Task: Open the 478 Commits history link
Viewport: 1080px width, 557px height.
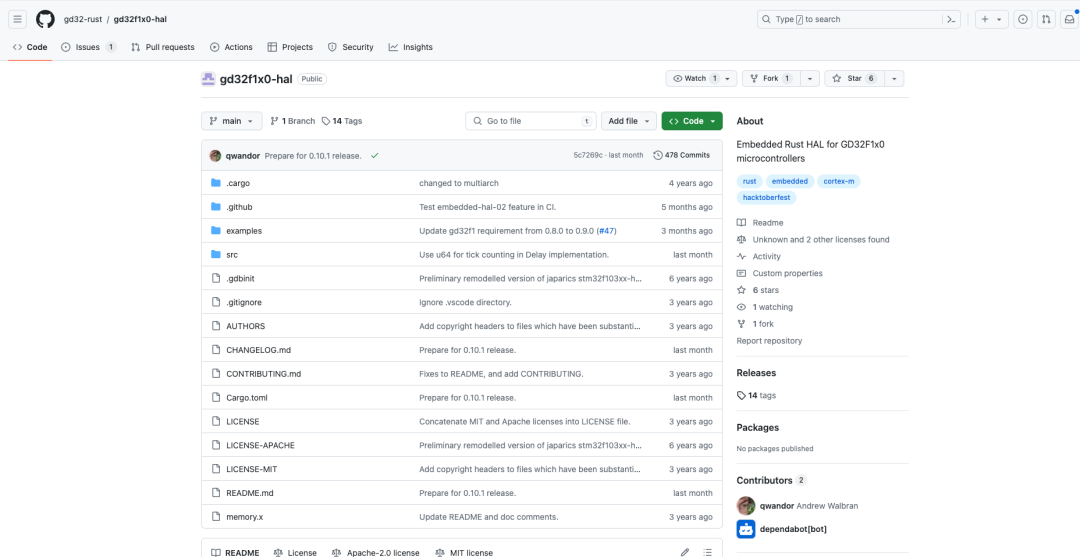Action: click(681, 156)
